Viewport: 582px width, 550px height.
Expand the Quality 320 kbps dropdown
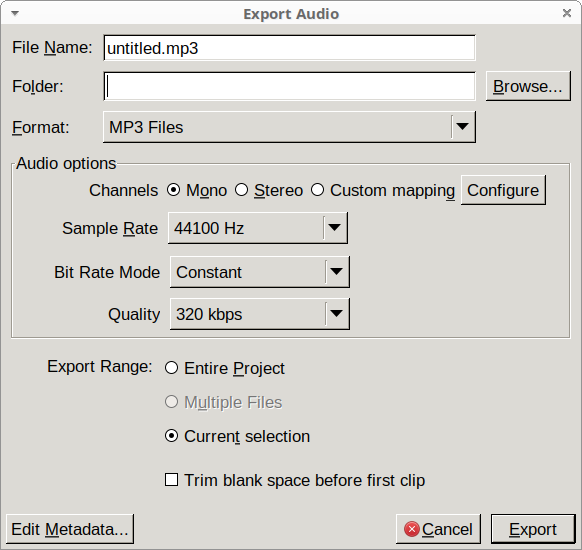coord(259,314)
